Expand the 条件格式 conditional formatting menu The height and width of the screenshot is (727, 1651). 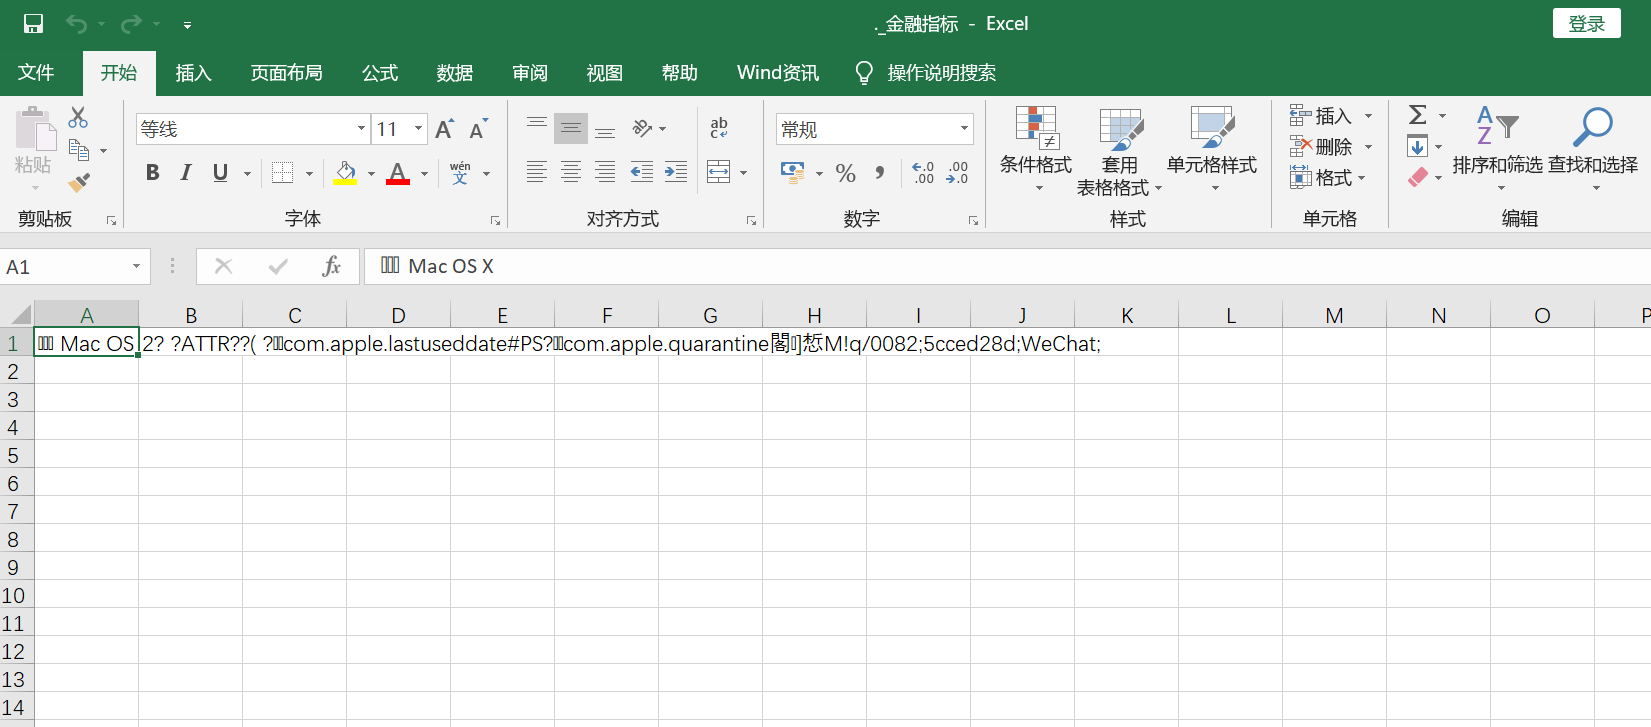tap(1036, 149)
